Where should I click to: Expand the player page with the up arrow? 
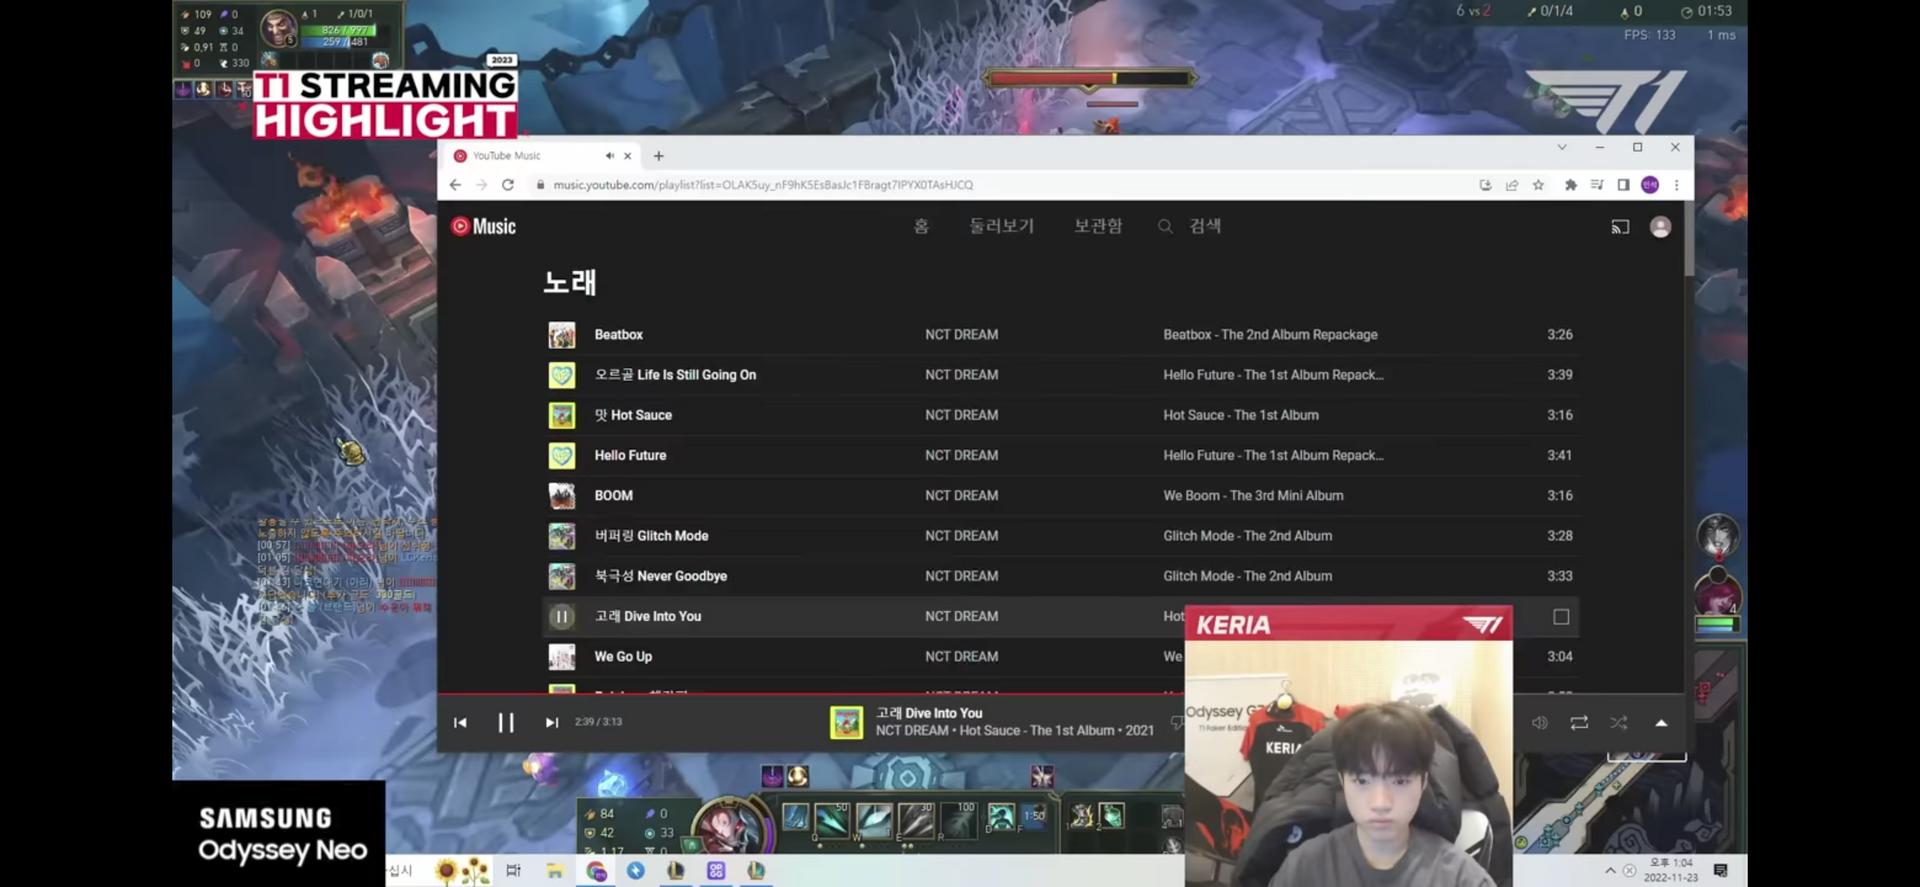[1661, 723]
